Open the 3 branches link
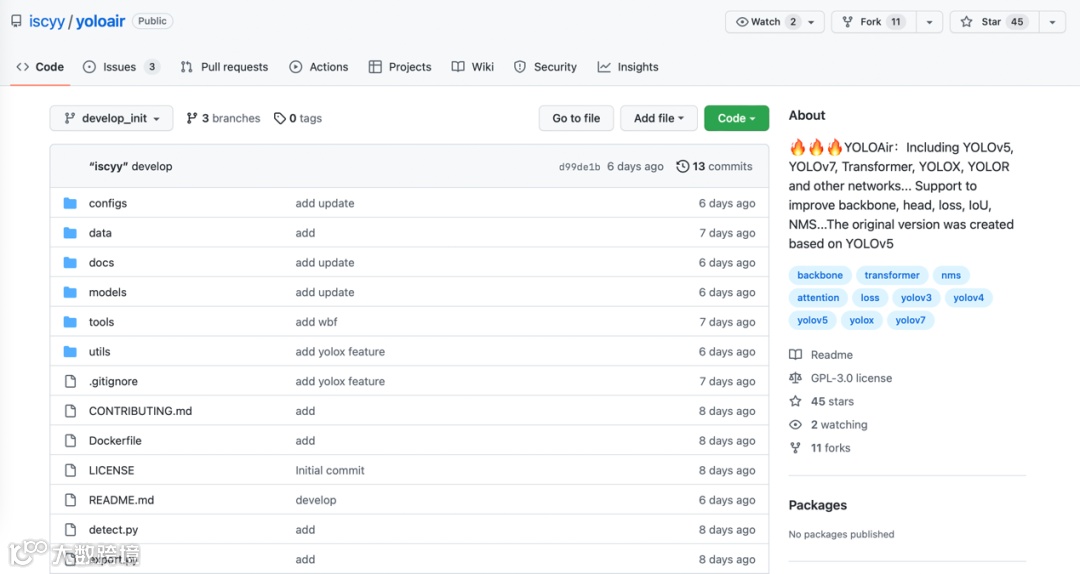 (223, 119)
